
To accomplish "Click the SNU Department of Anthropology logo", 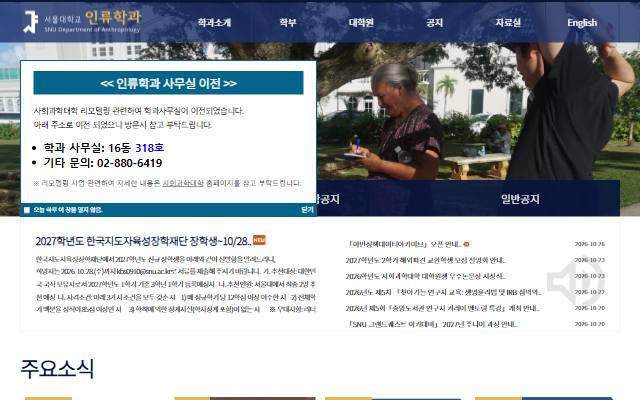I will tap(82, 21).
